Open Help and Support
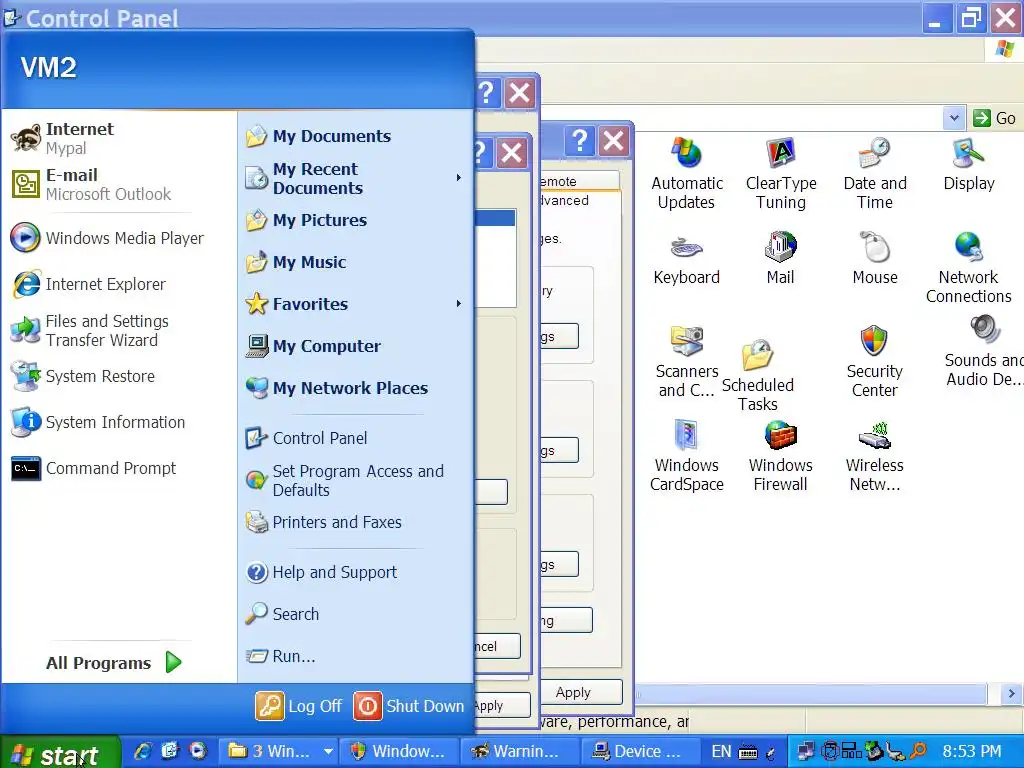The image size is (1024, 768). (x=355, y=572)
